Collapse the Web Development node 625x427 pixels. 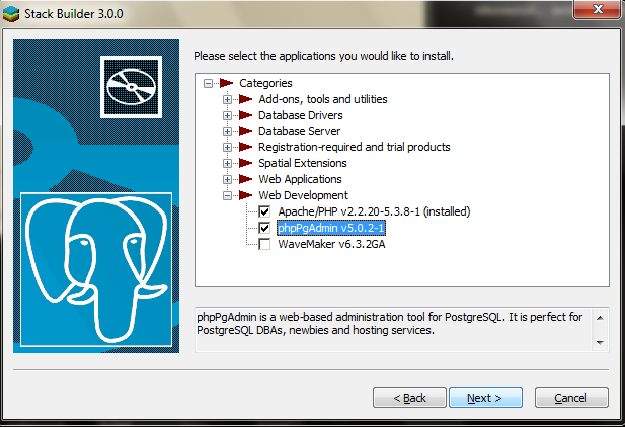227,195
